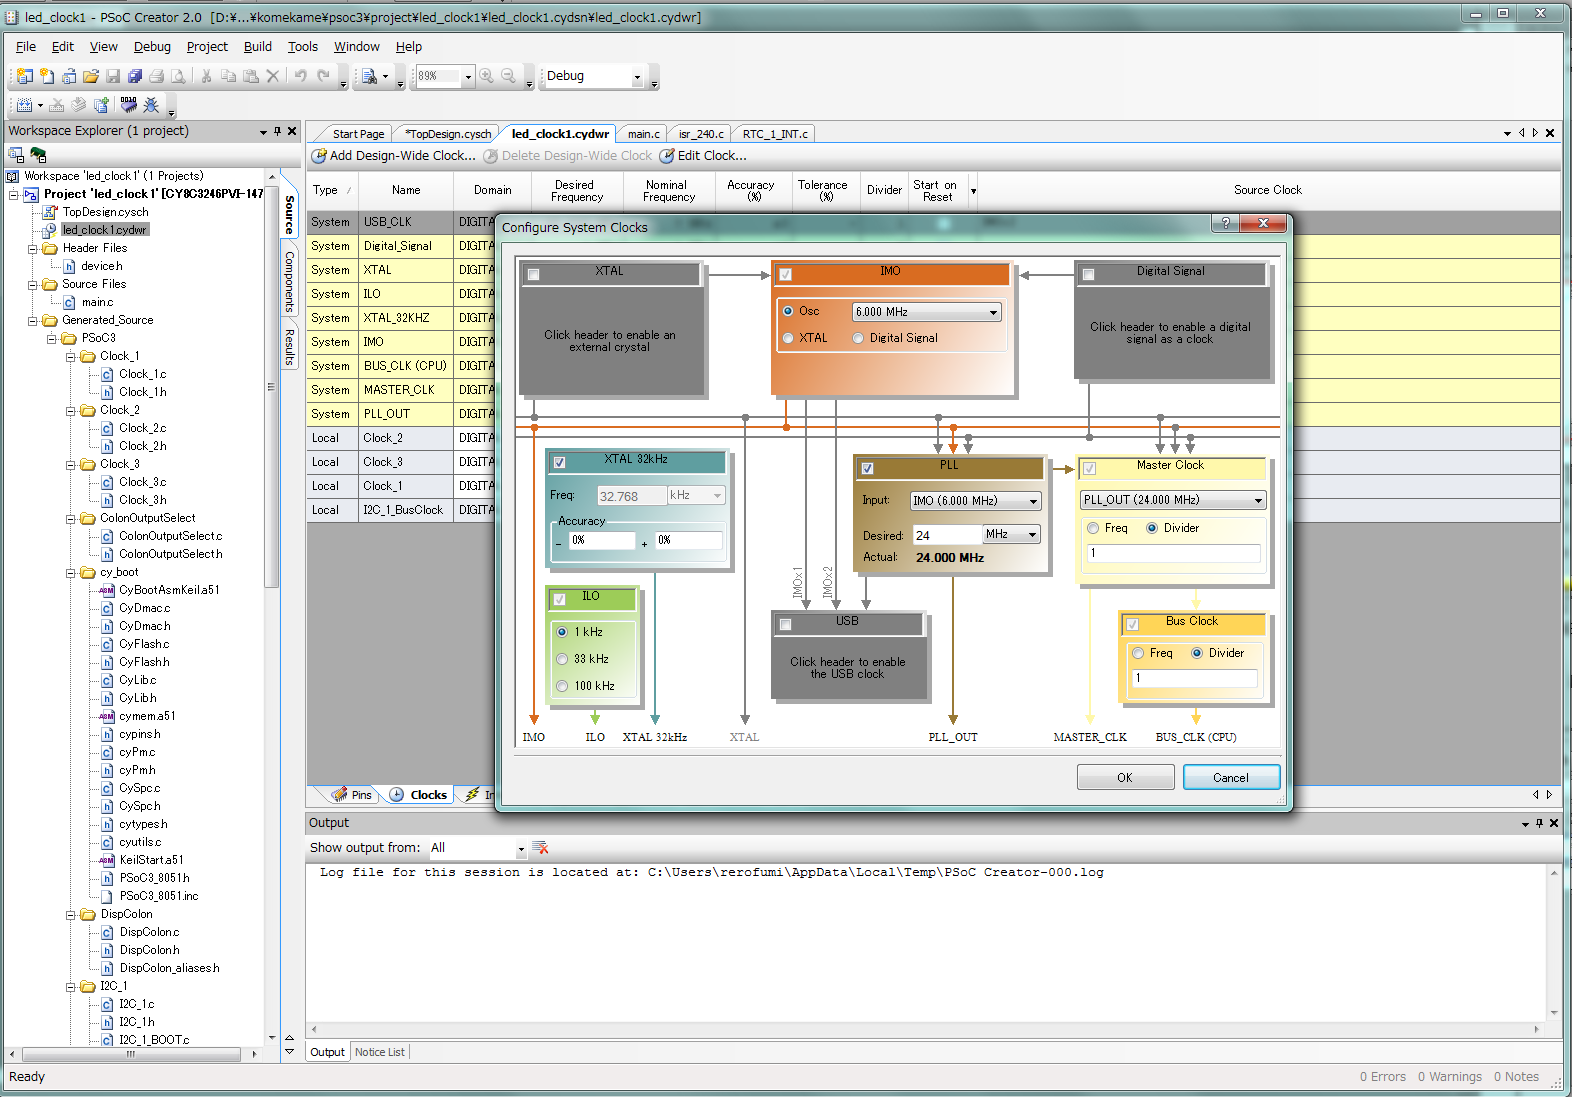1572x1097 pixels.
Task: Enable the XTAL external crystal checkbox
Action: coord(534,274)
